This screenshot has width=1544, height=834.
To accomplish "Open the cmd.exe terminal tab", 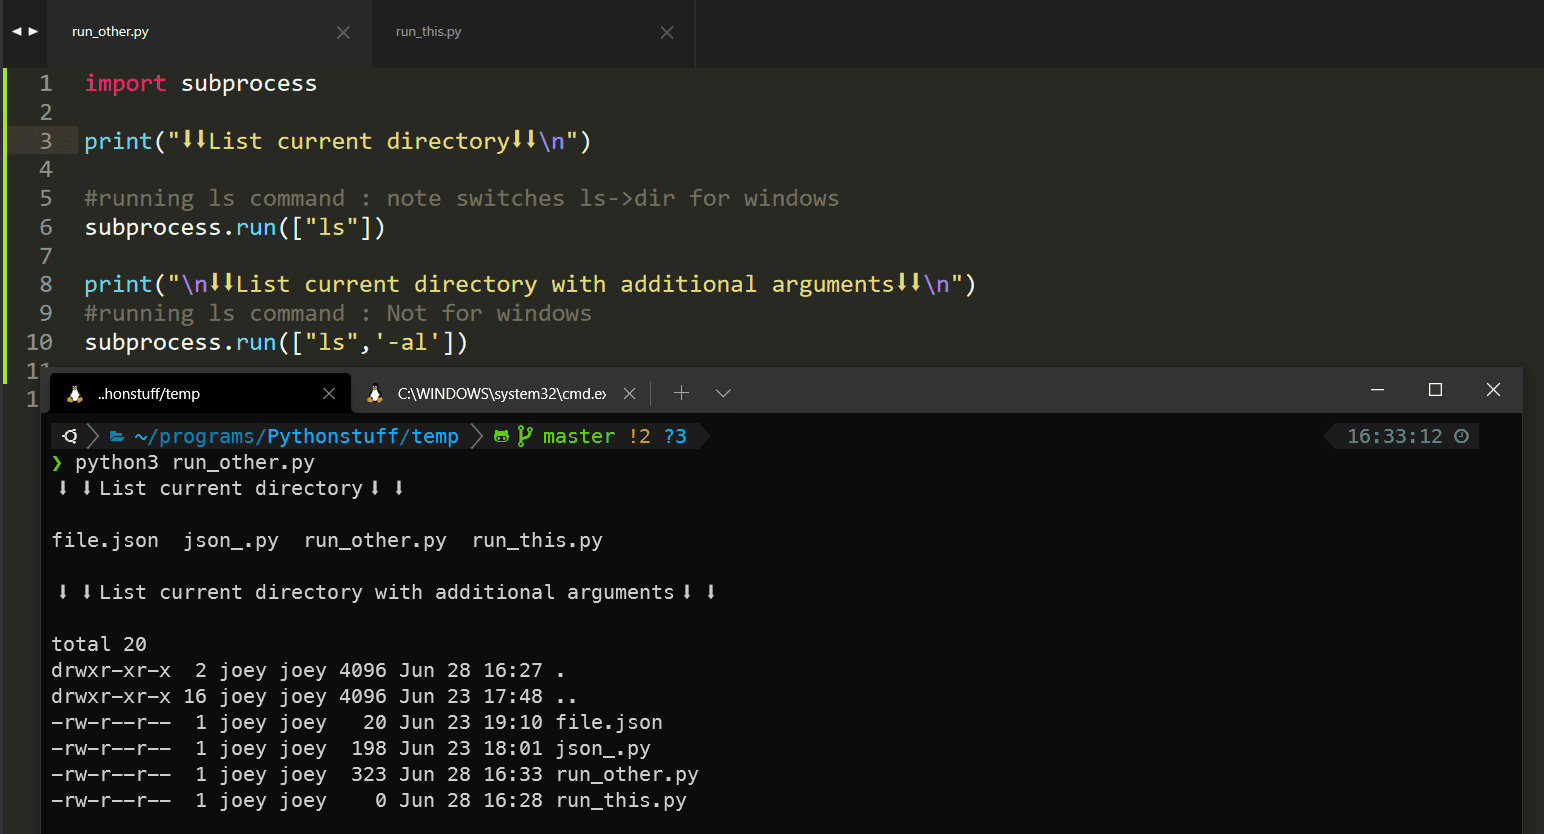I will [500, 394].
